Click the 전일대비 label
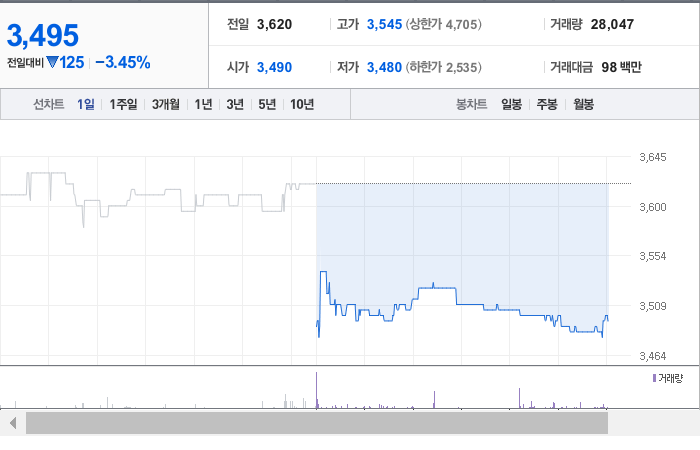Viewport: 700px width, 450px height. click(25, 63)
